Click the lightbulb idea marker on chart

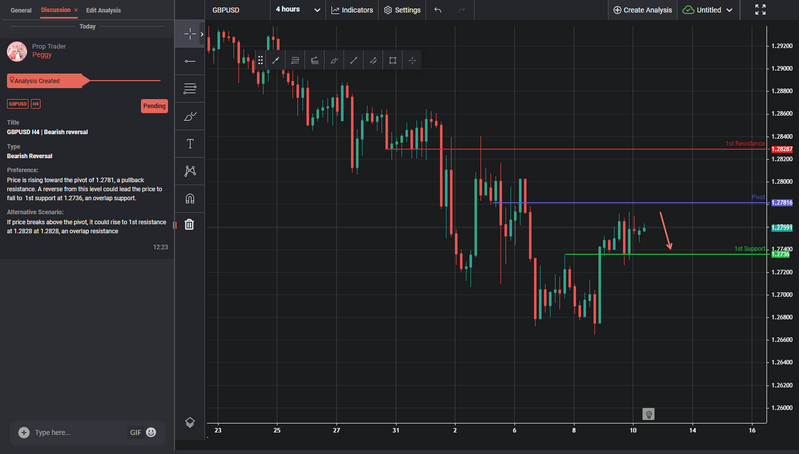[648, 414]
